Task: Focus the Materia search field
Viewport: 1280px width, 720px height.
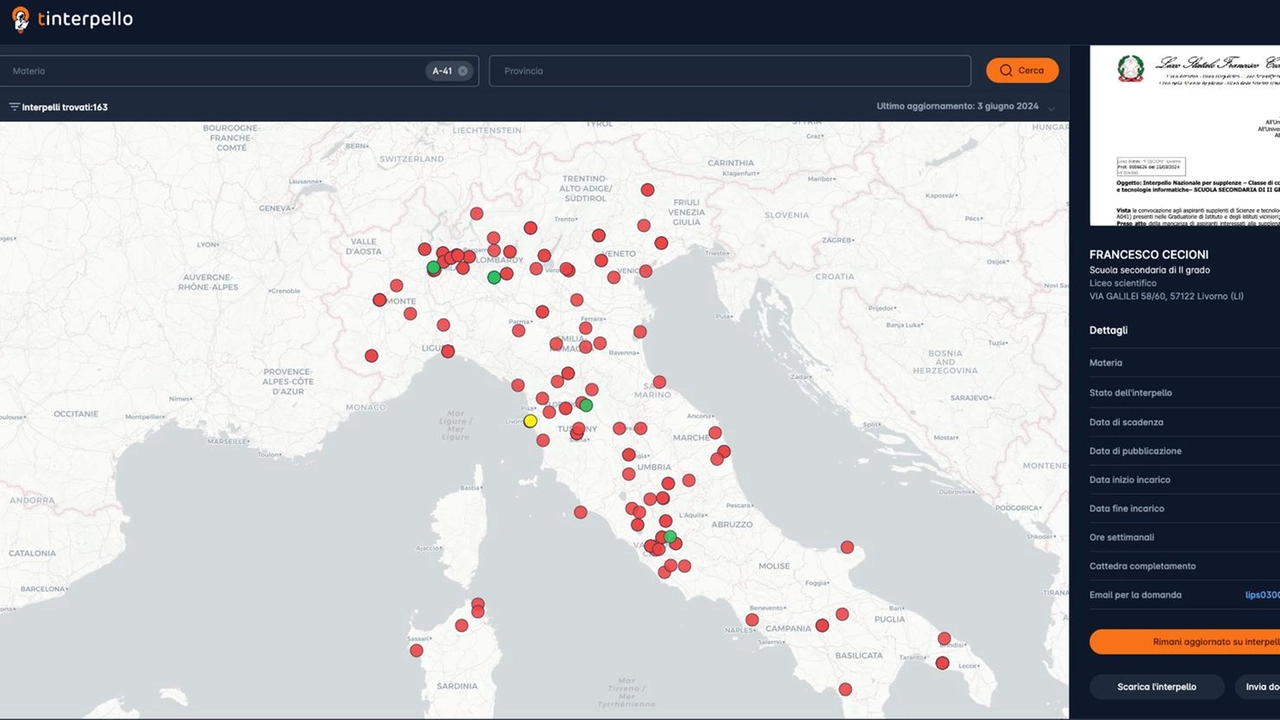Action: pos(239,71)
